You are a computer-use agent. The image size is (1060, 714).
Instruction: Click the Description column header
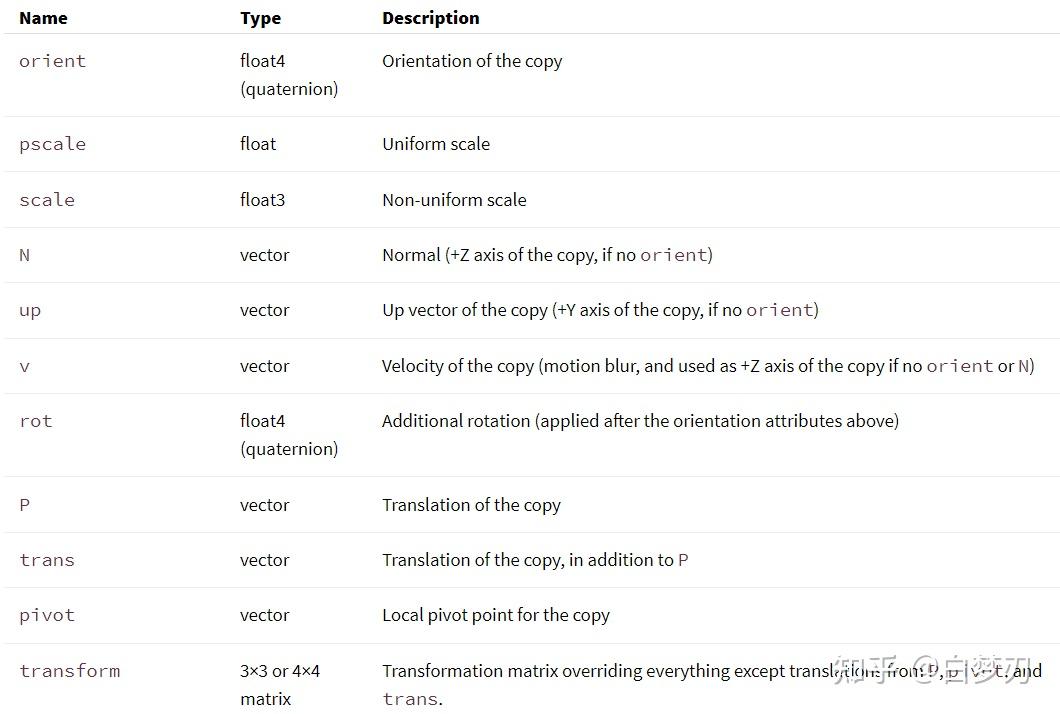coord(430,18)
